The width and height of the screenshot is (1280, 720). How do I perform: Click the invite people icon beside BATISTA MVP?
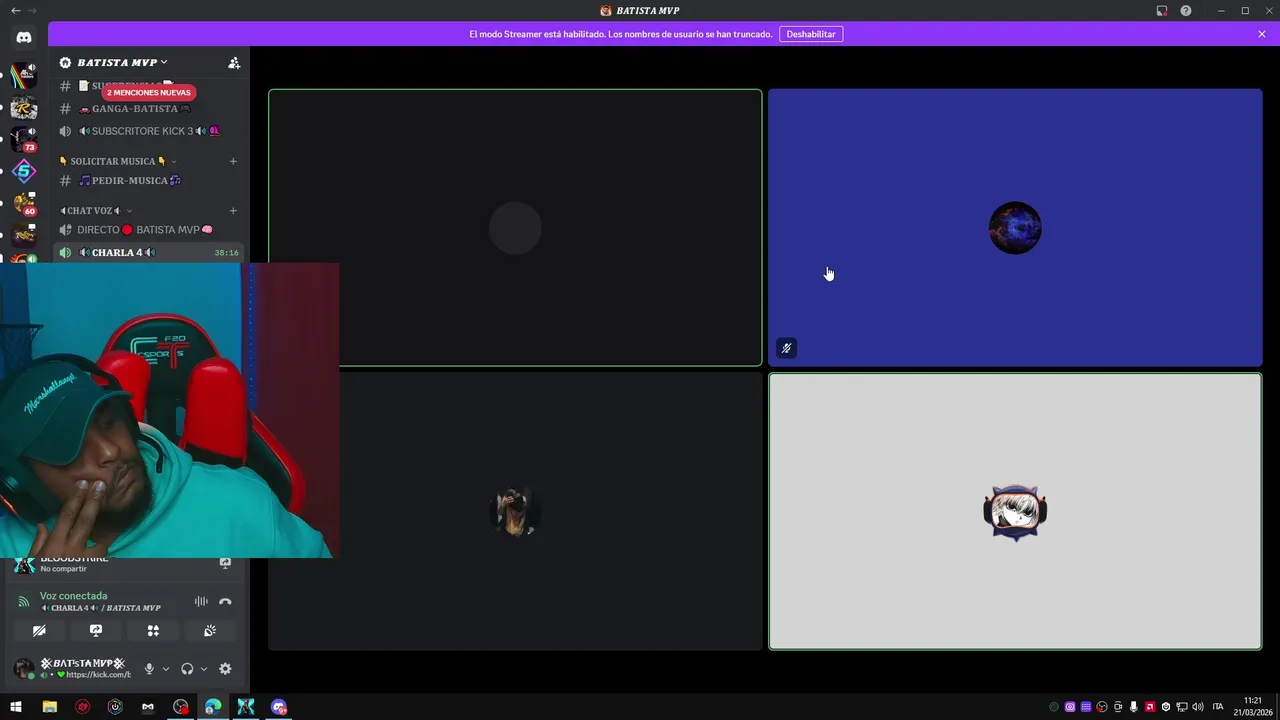[234, 62]
